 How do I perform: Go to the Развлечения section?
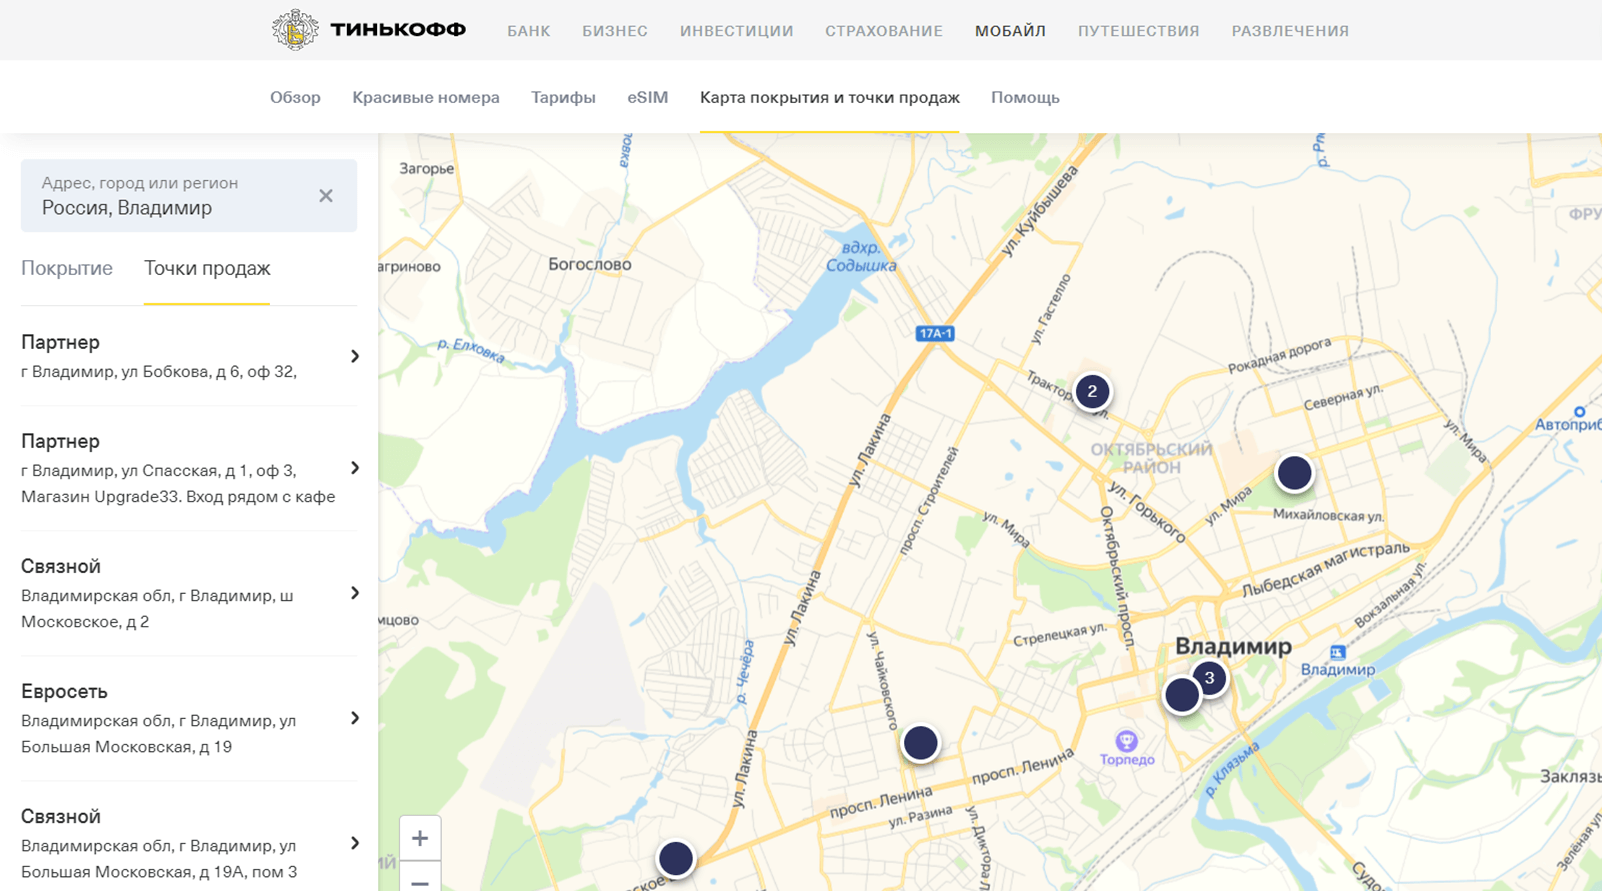pyautogui.click(x=1290, y=31)
